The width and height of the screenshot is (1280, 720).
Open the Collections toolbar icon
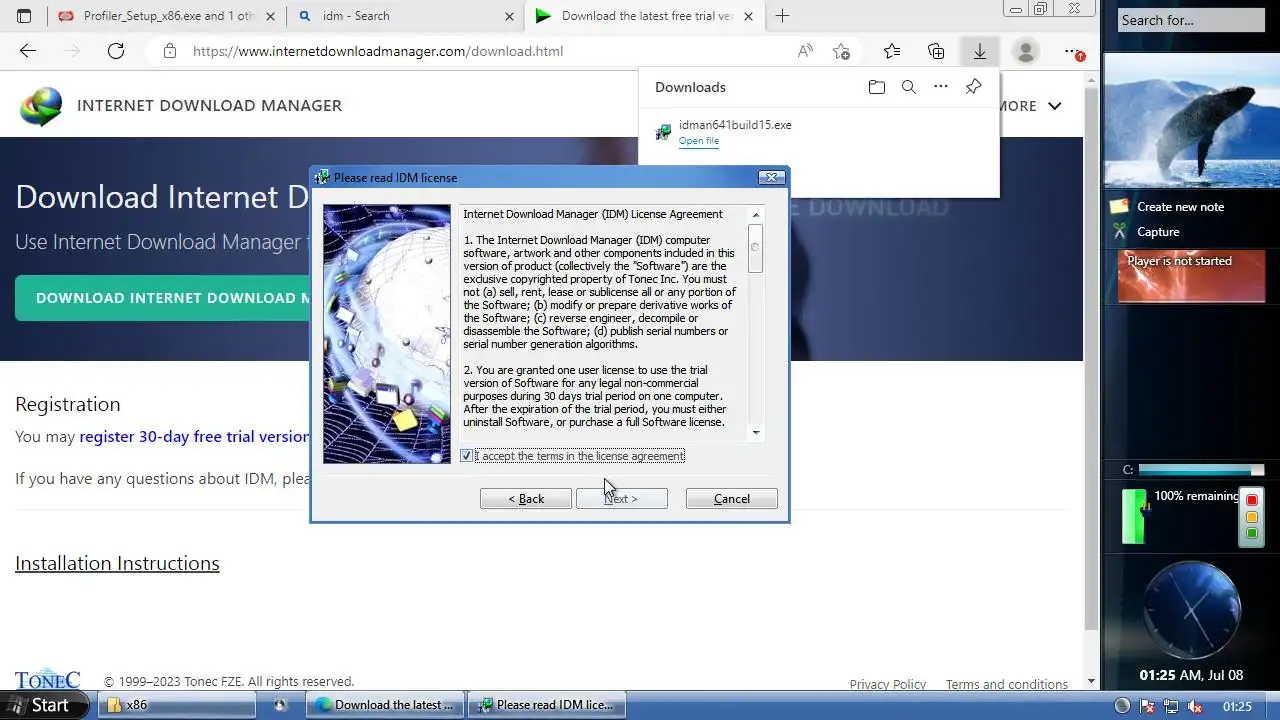pos(936,51)
